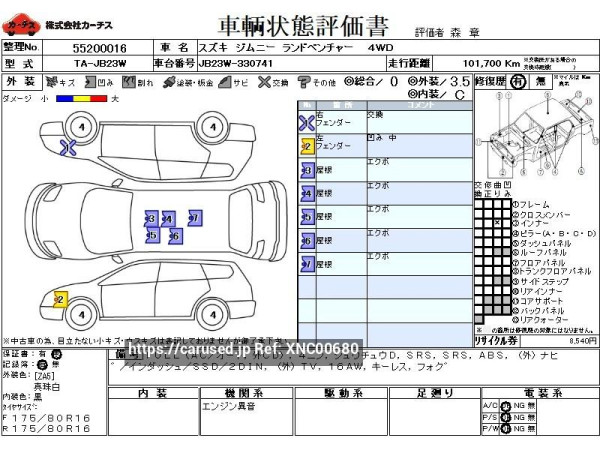Click the red swatch of damage scale

[x=99, y=99]
